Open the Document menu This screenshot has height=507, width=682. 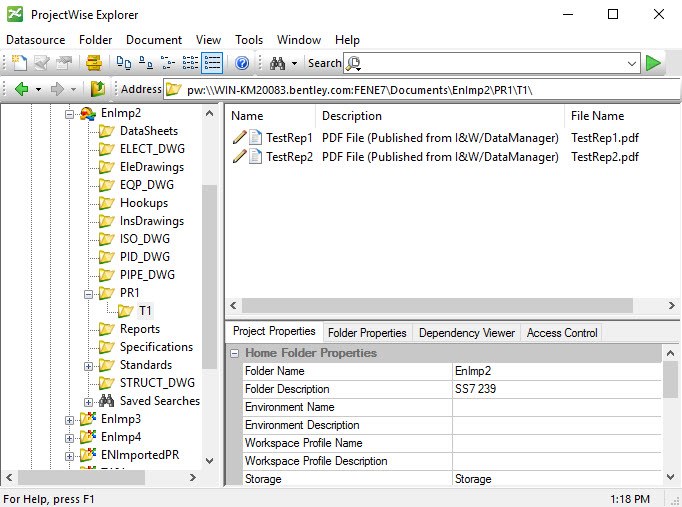154,40
